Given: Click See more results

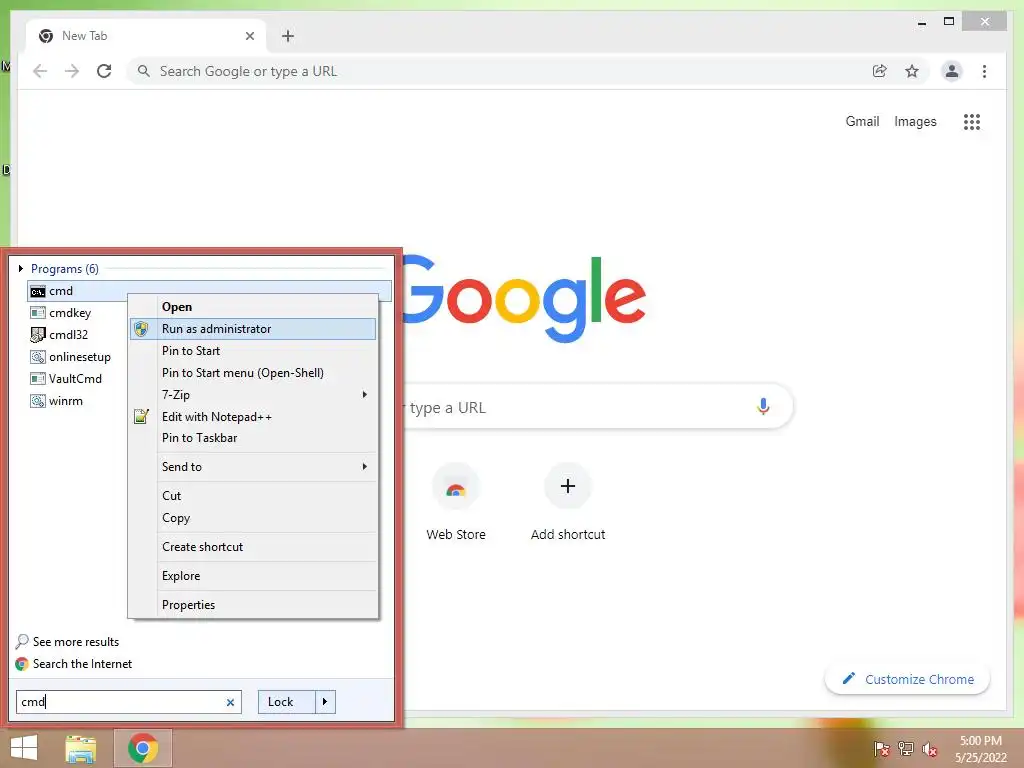Looking at the screenshot, I should [x=67, y=642].
